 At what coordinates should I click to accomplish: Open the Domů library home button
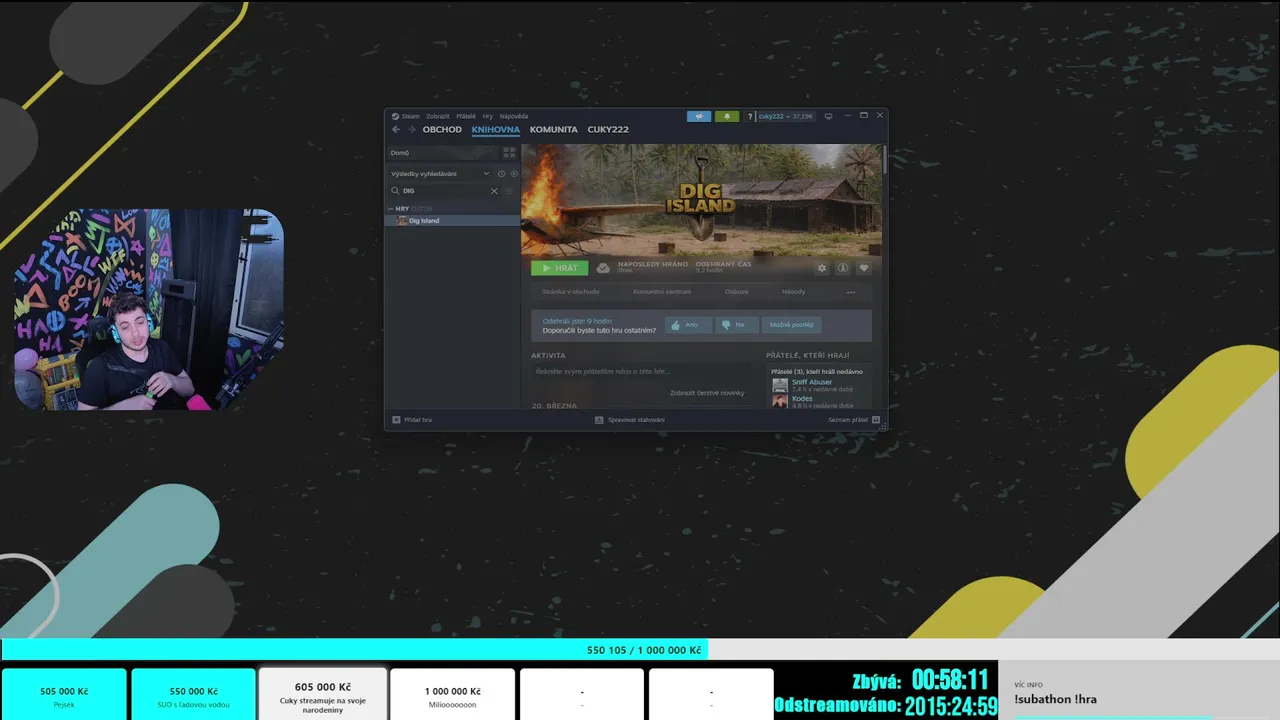coord(443,153)
